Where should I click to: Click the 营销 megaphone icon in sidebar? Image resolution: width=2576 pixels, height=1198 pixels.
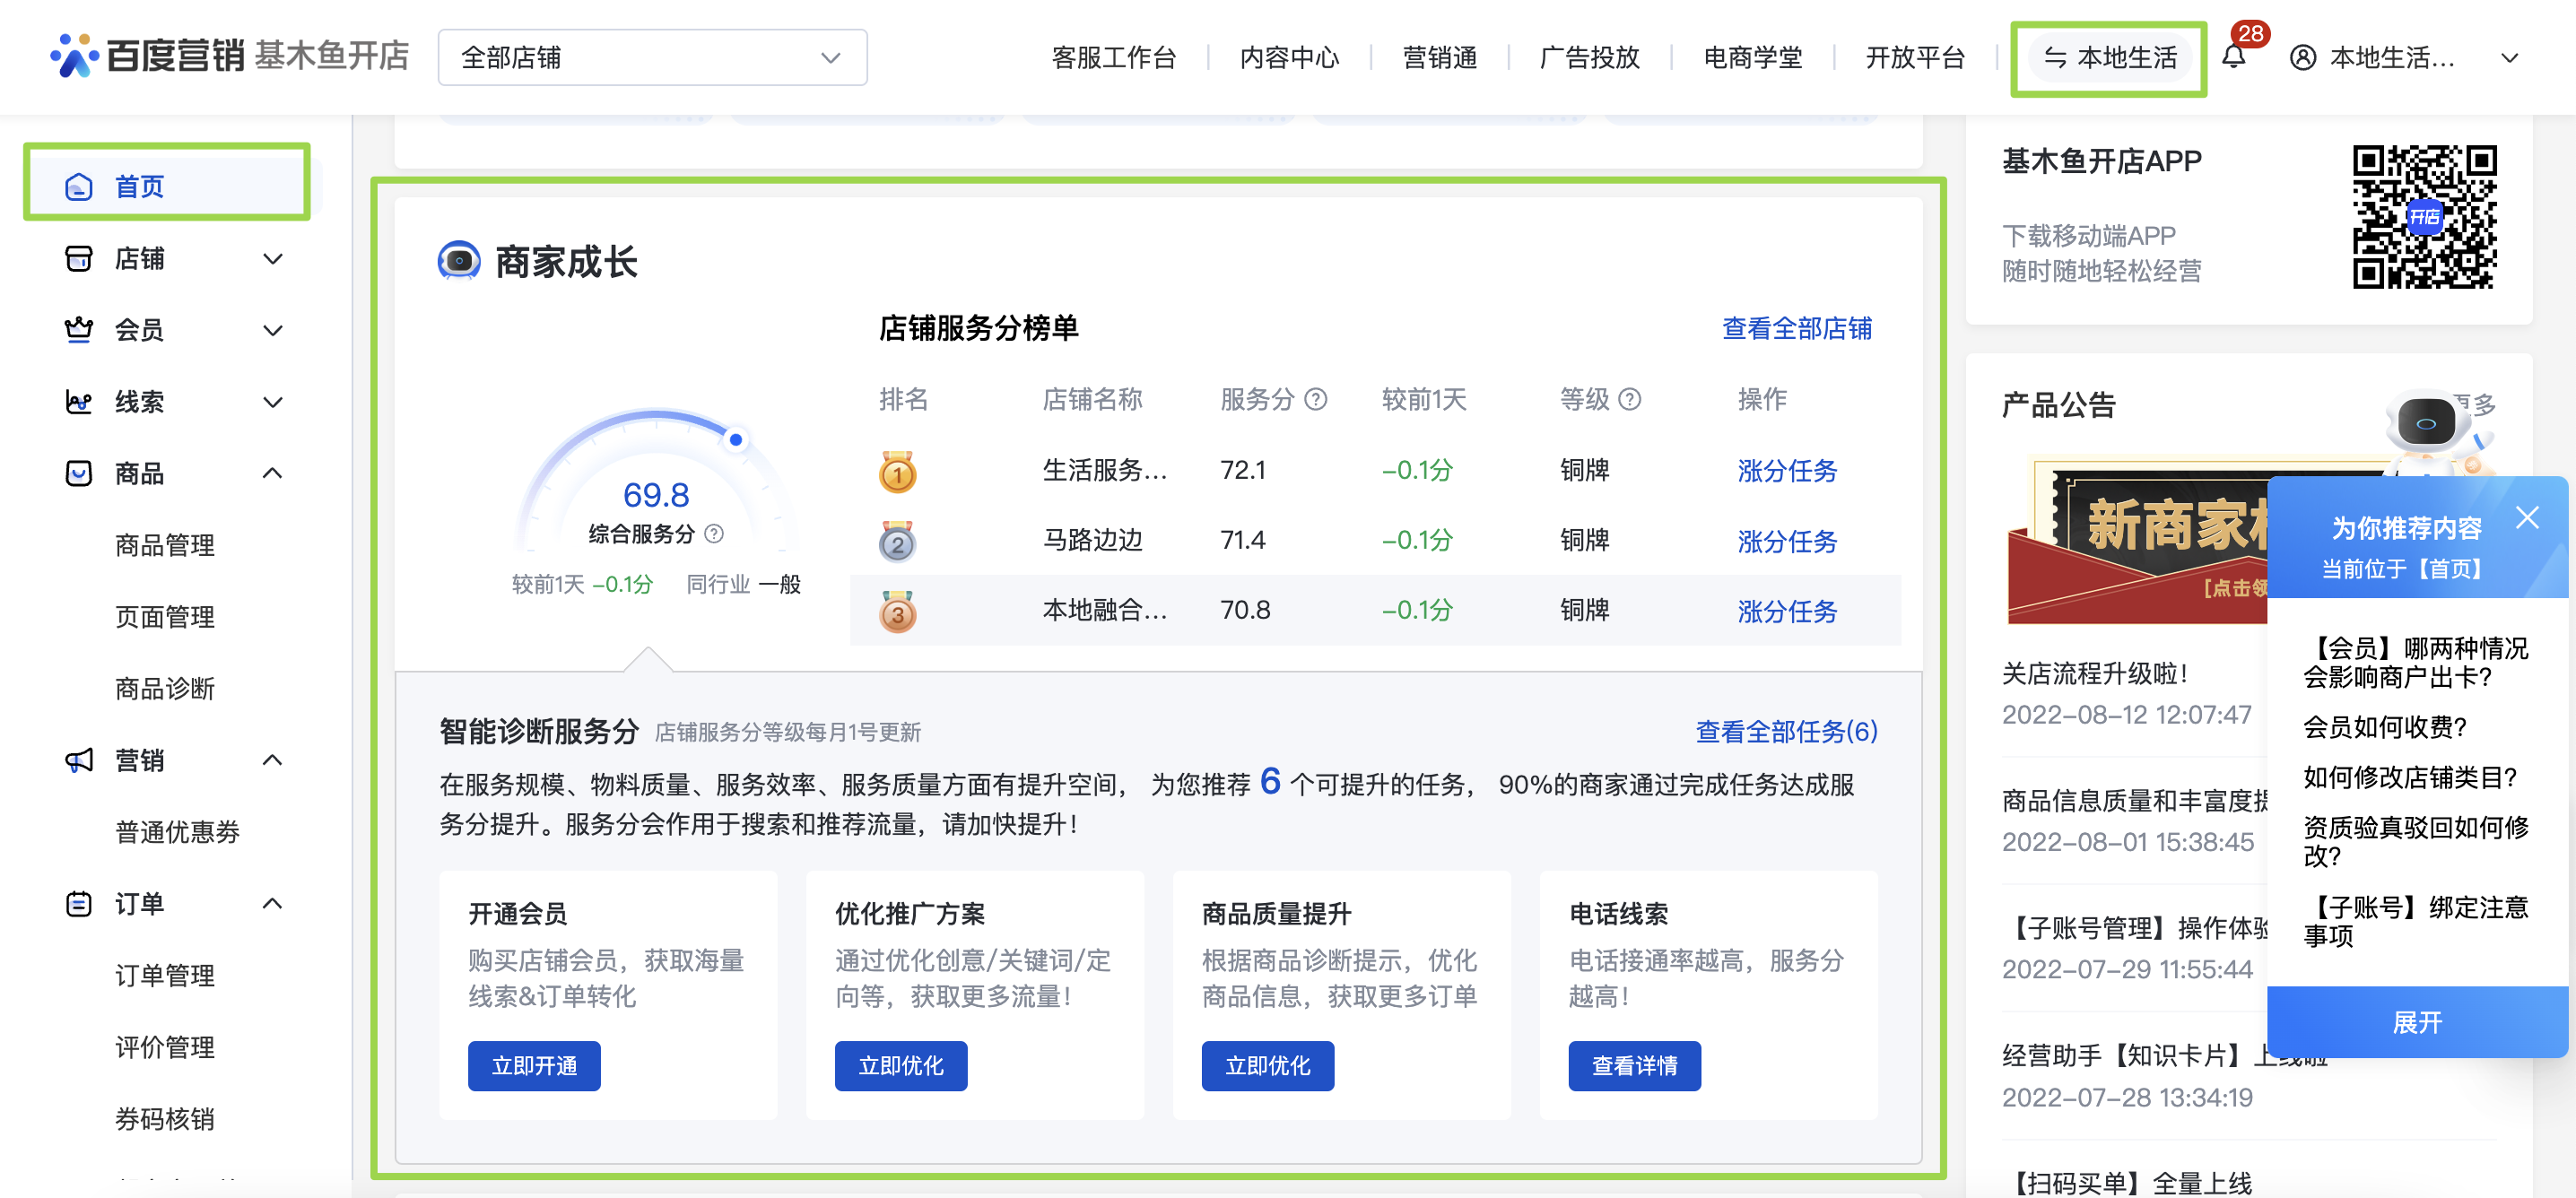coord(78,760)
